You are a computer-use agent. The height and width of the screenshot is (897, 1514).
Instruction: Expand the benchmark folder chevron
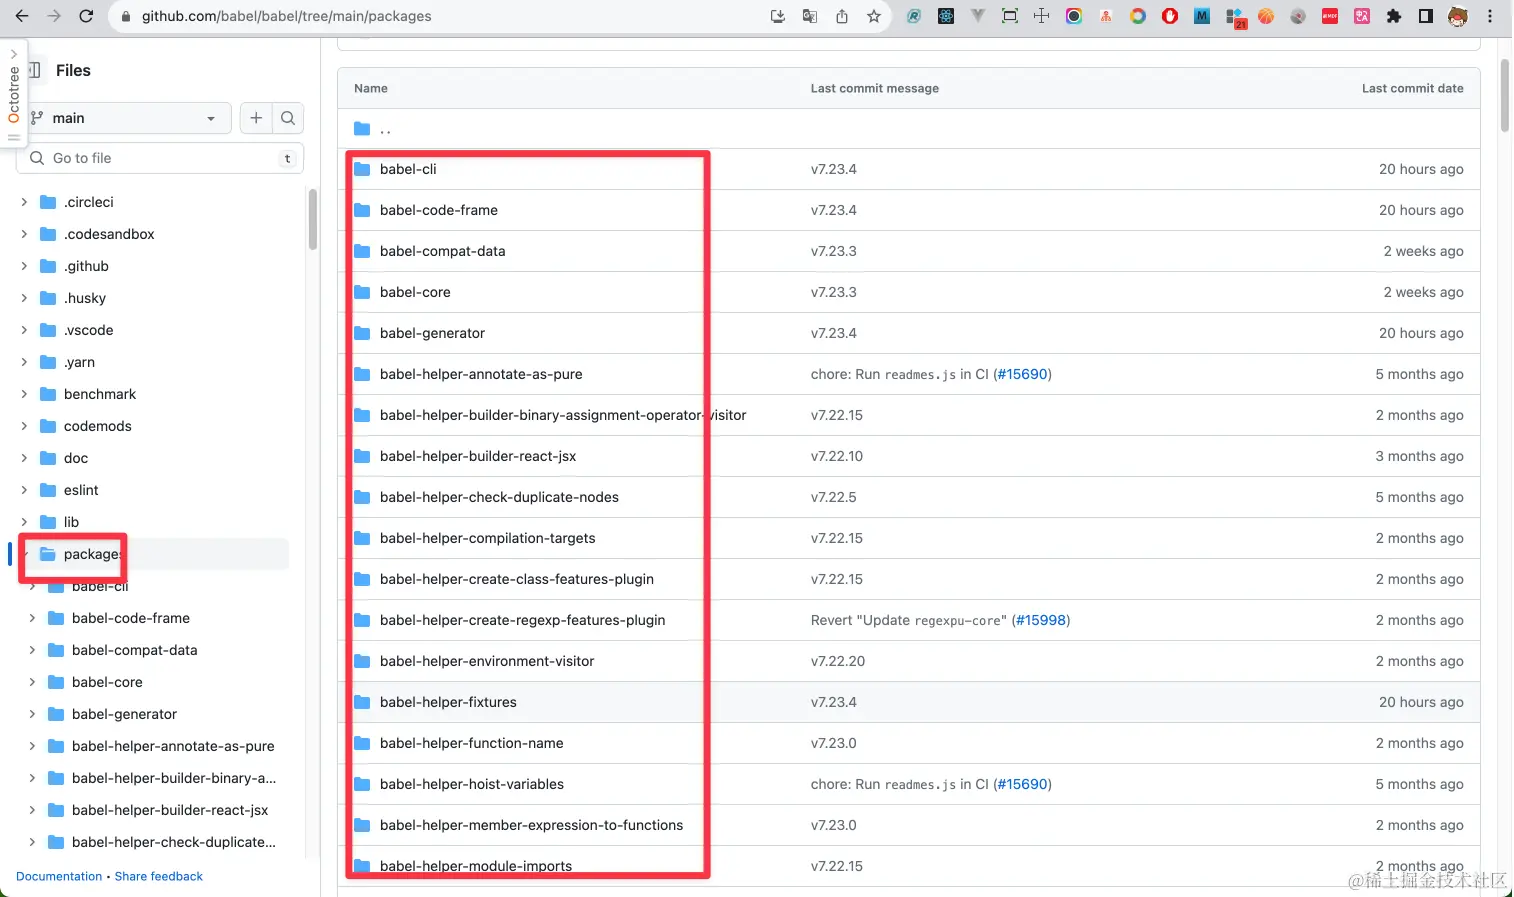coord(24,394)
